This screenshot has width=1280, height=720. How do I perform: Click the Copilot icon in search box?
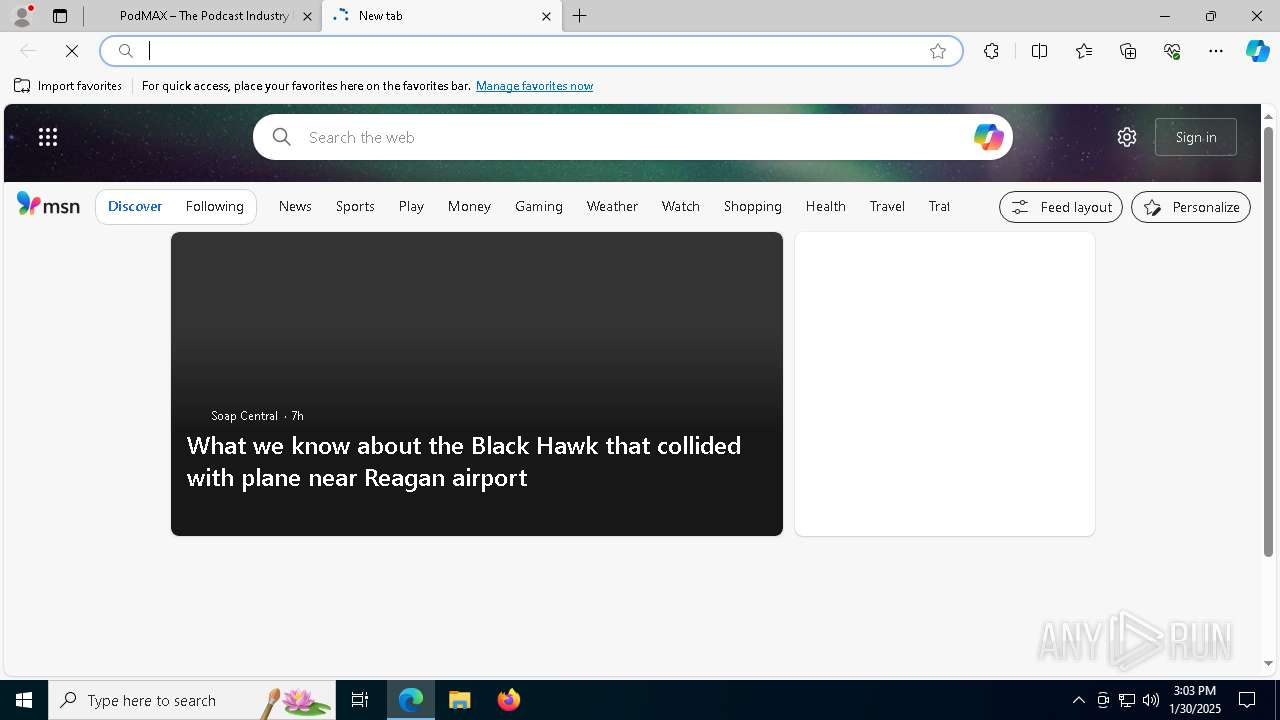coord(988,137)
